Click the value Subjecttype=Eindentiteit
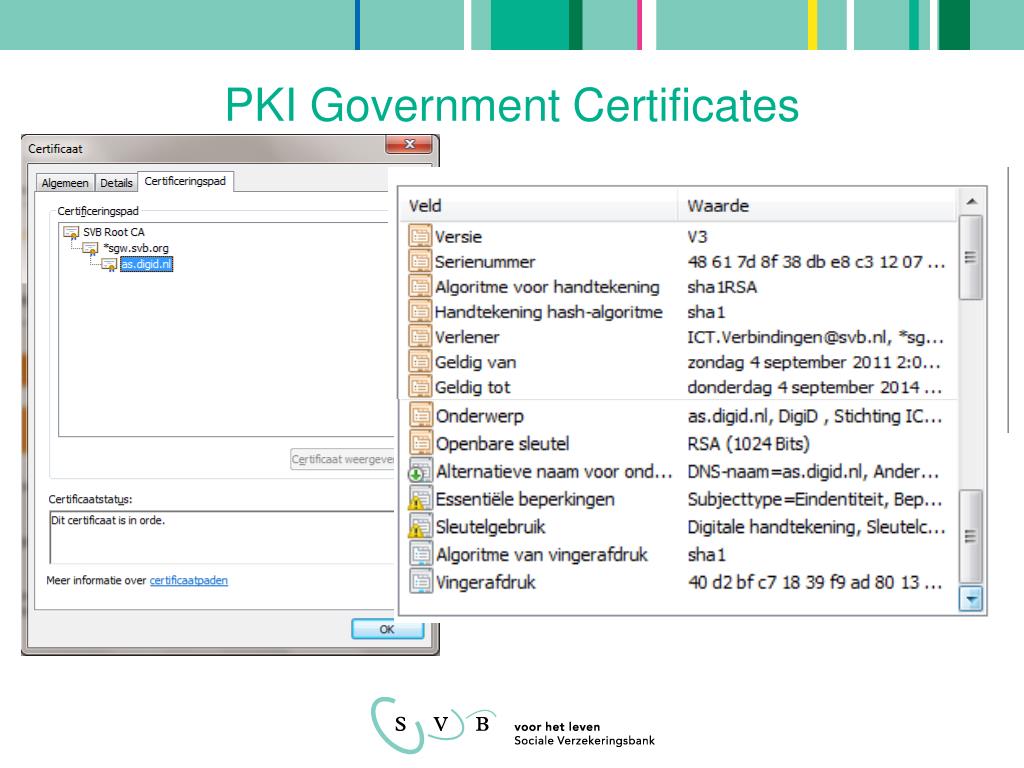Viewport: 1024px width, 768px height. (814, 500)
